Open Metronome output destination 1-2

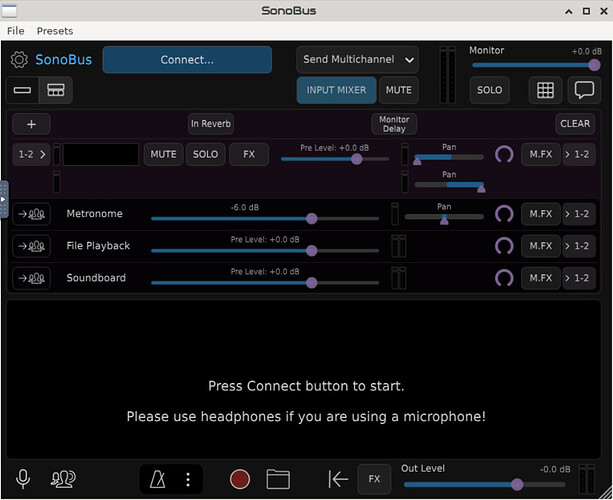click(579, 214)
